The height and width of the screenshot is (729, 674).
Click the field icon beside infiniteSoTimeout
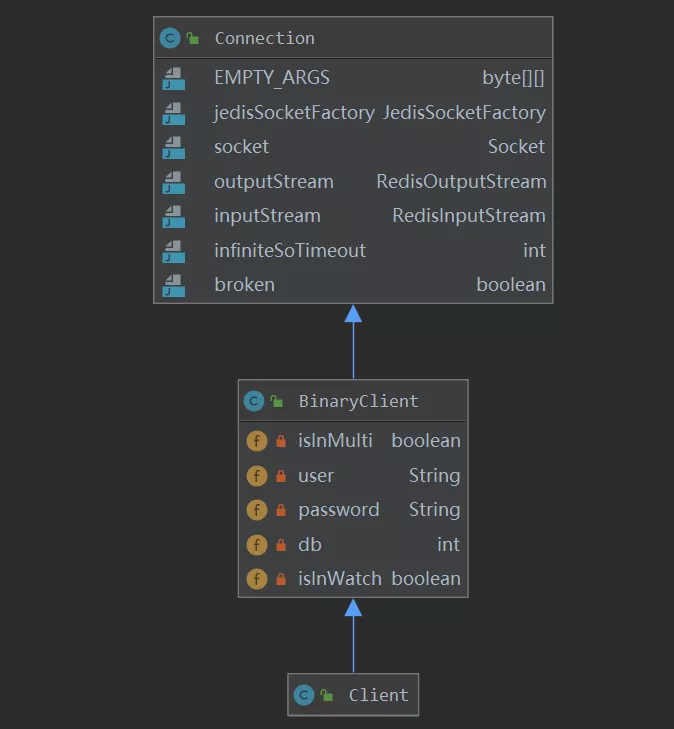[x=174, y=251]
